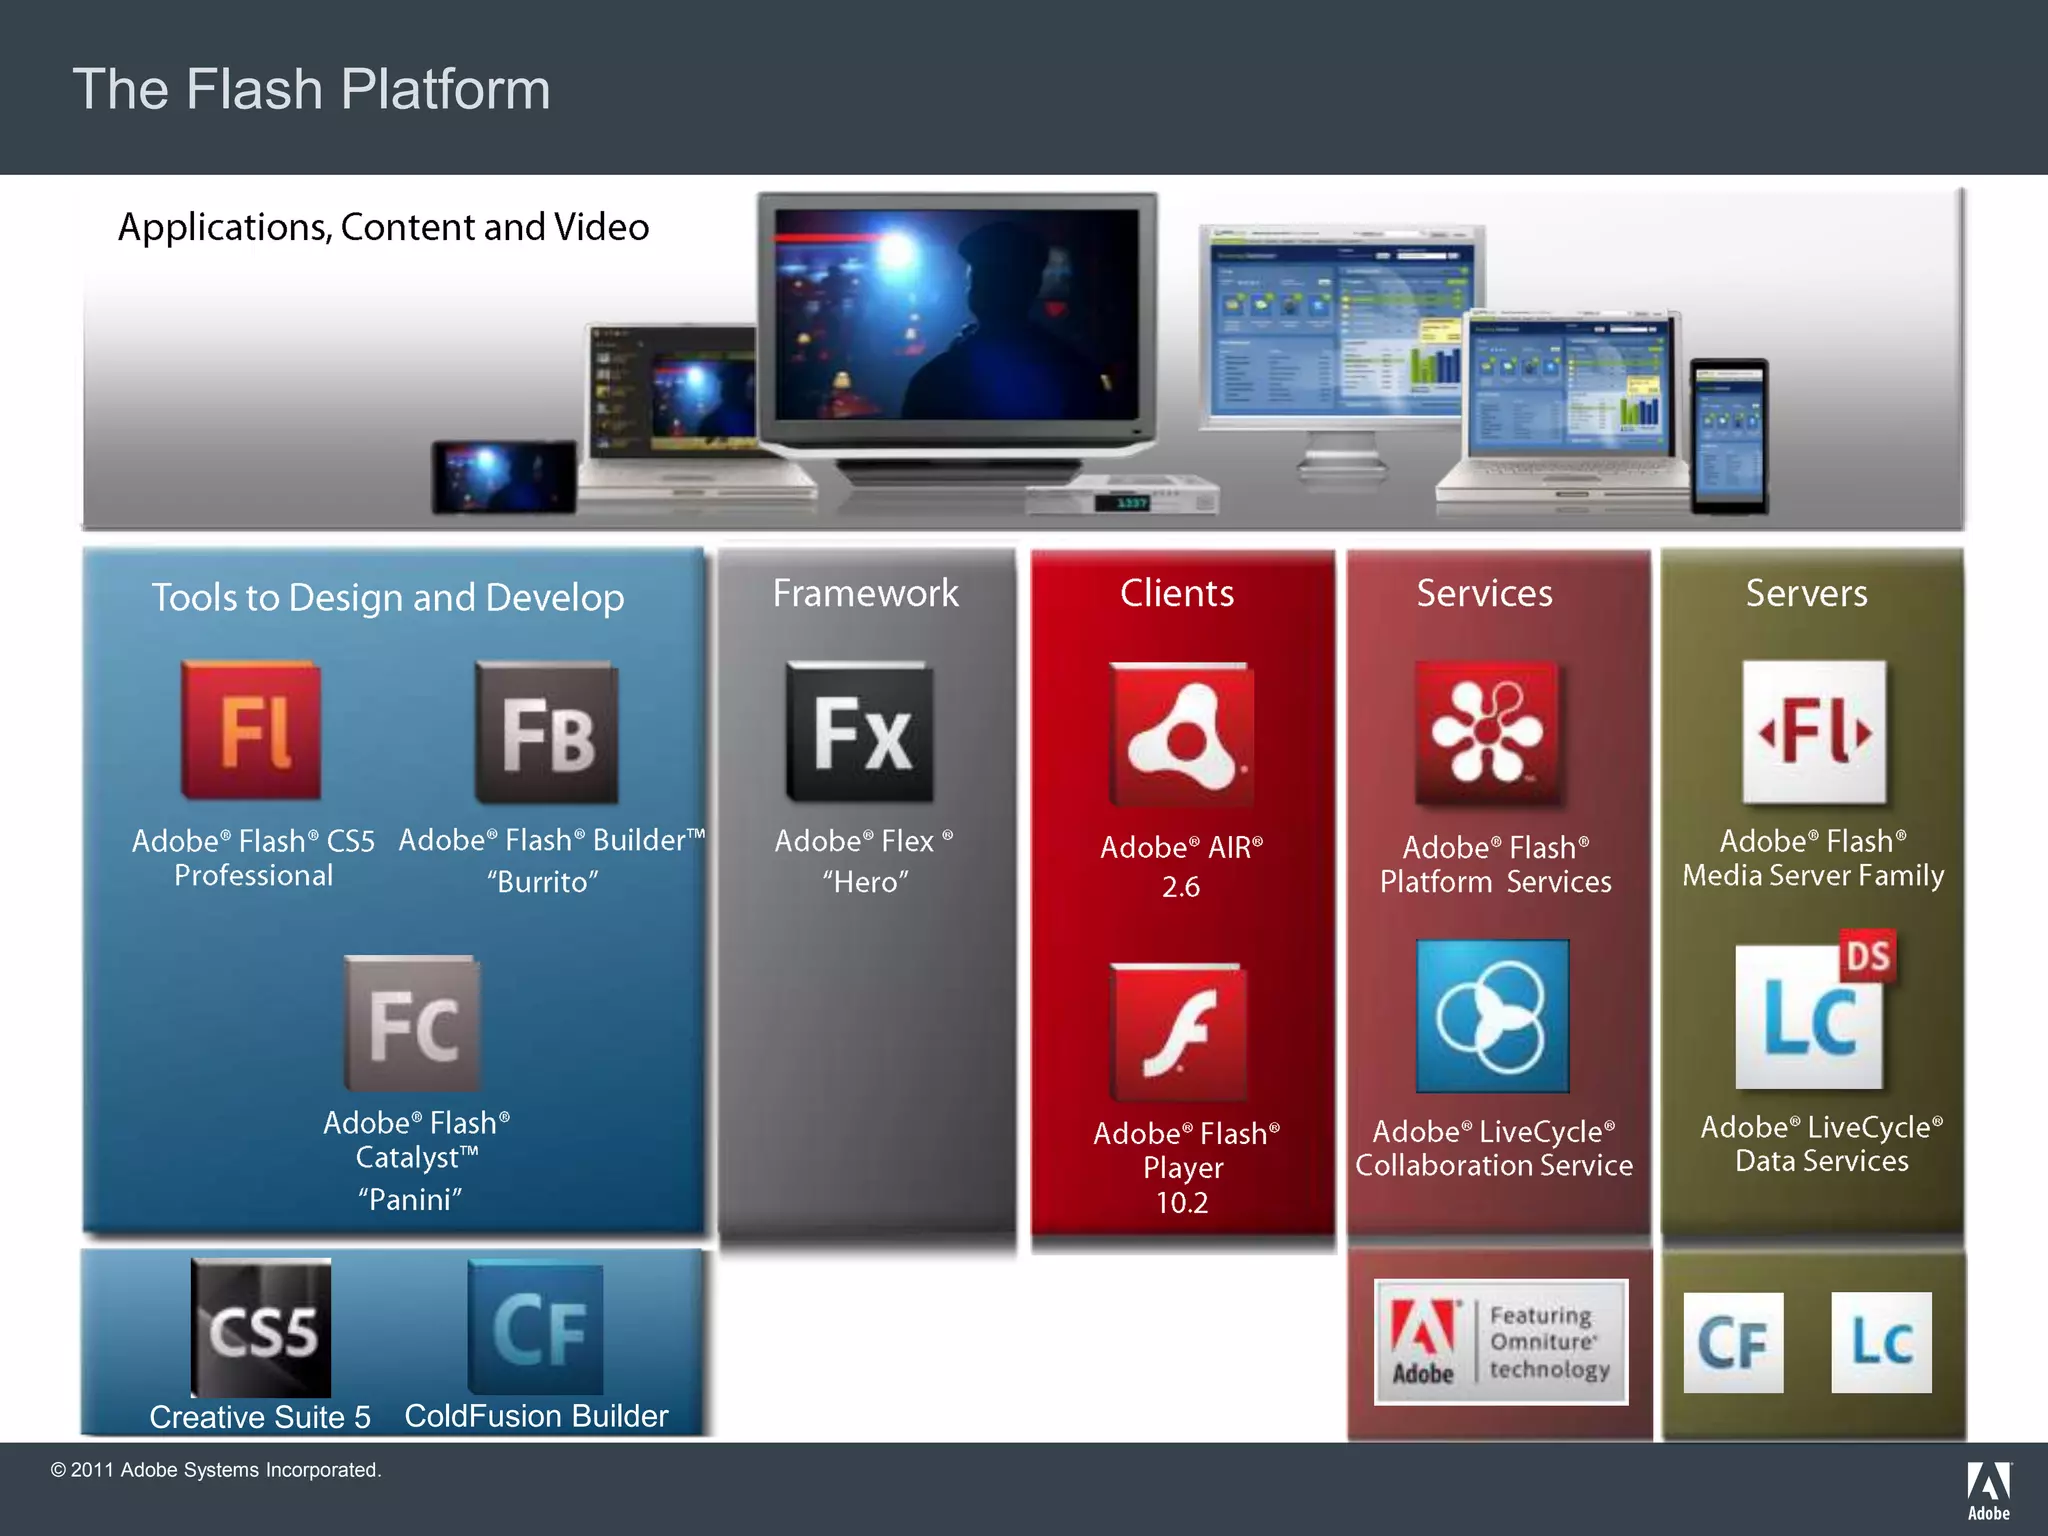Click 'Adobe Flash Player' label
Screen dimensions: 2048x1536
pyautogui.click(x=1185, y=1150)
